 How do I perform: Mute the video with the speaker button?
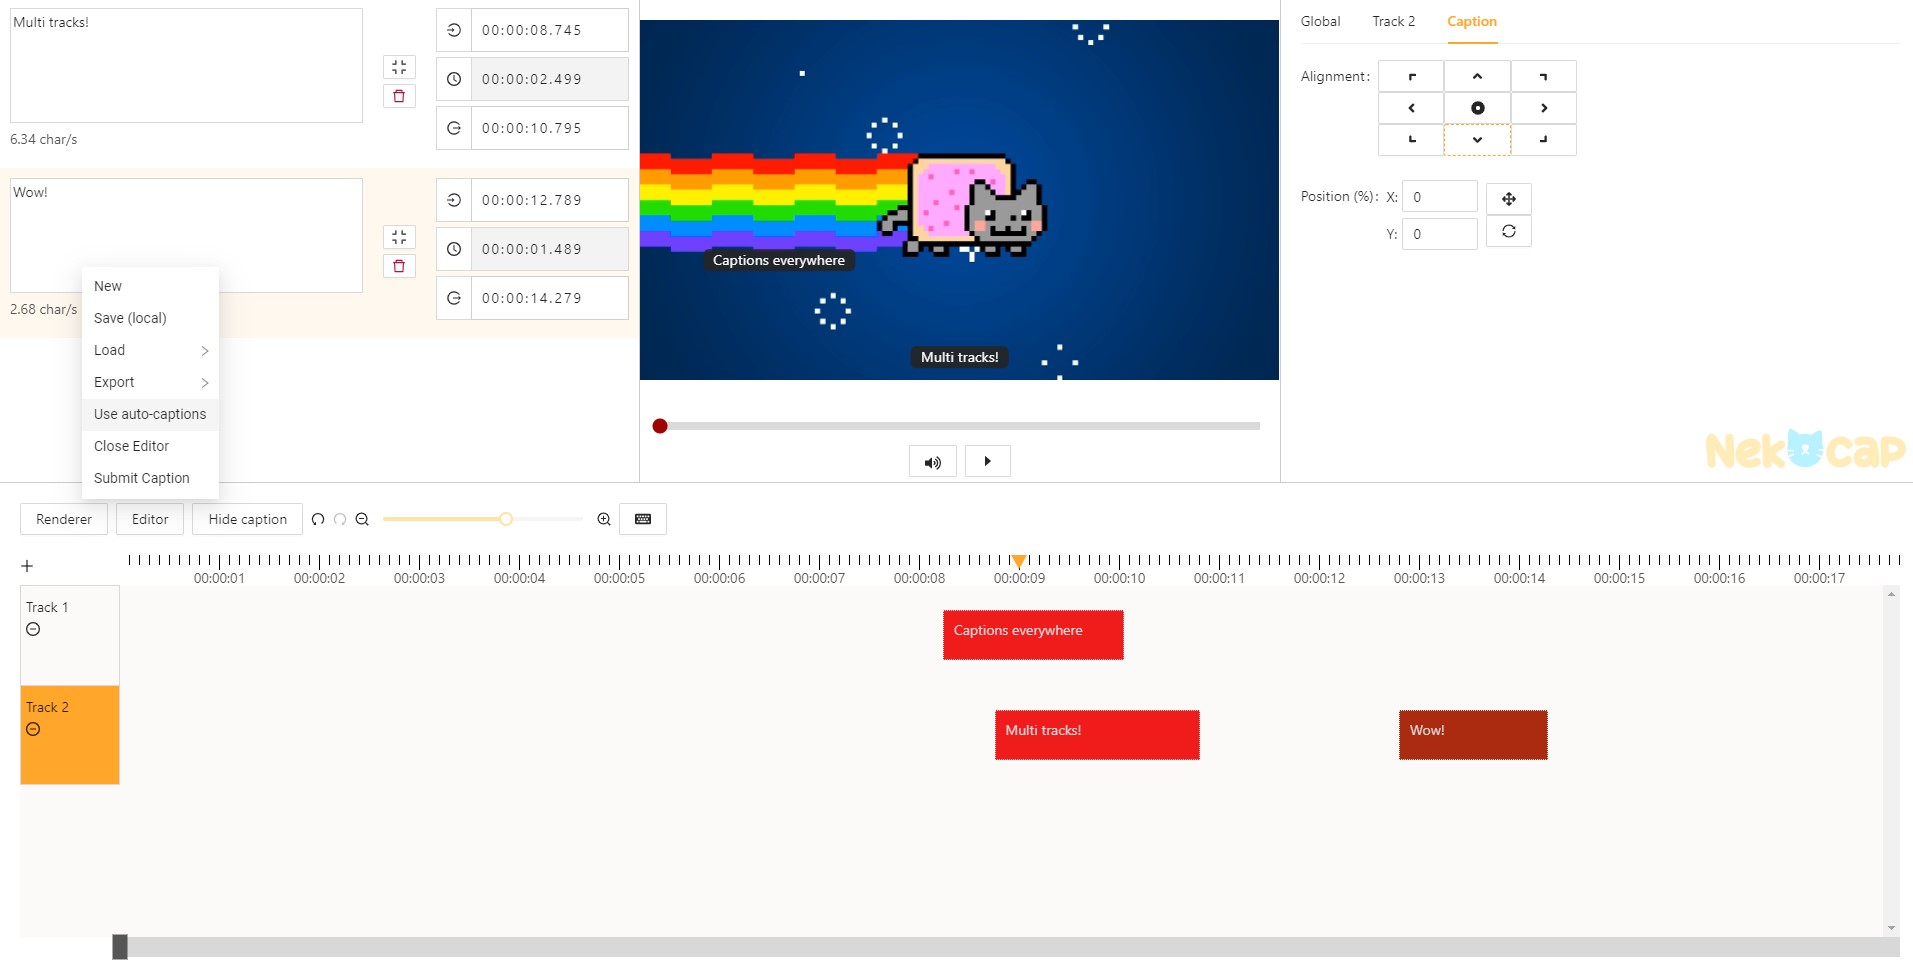pyautogui.click(x=932, y=462)
